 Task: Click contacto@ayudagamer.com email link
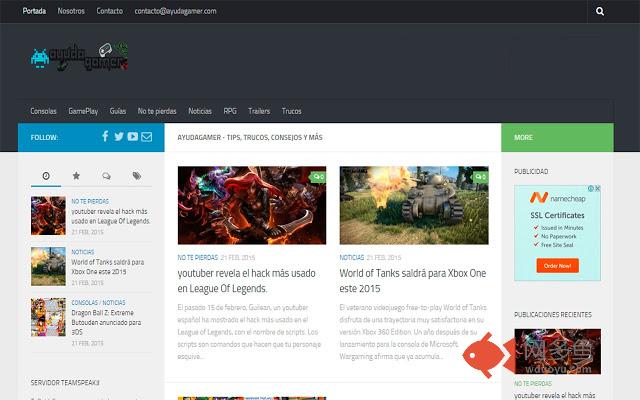[176, 11]
